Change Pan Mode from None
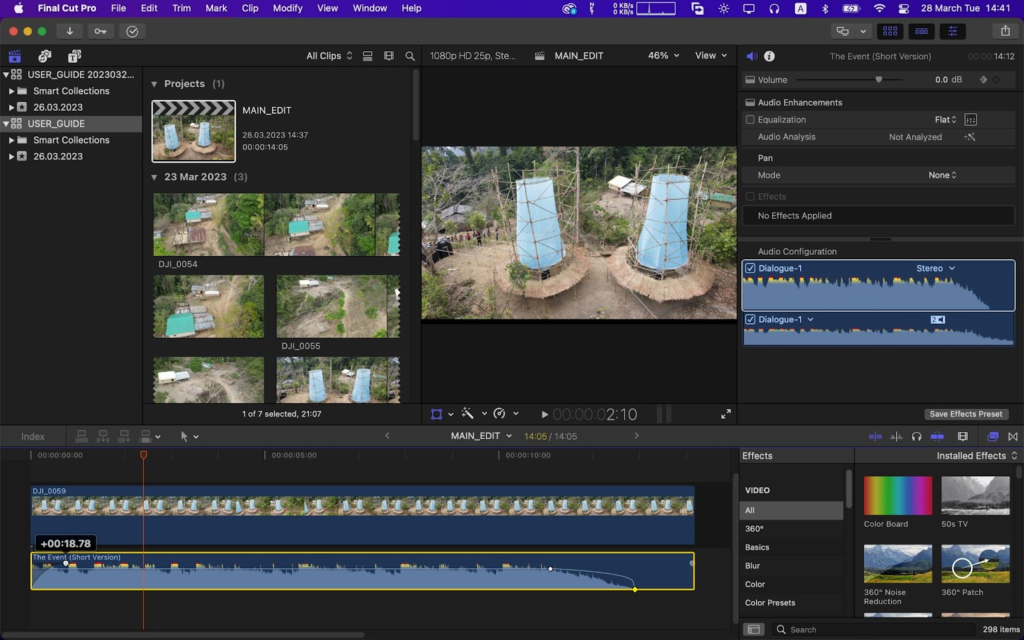The image size is (1024, 640). (942, 175)
